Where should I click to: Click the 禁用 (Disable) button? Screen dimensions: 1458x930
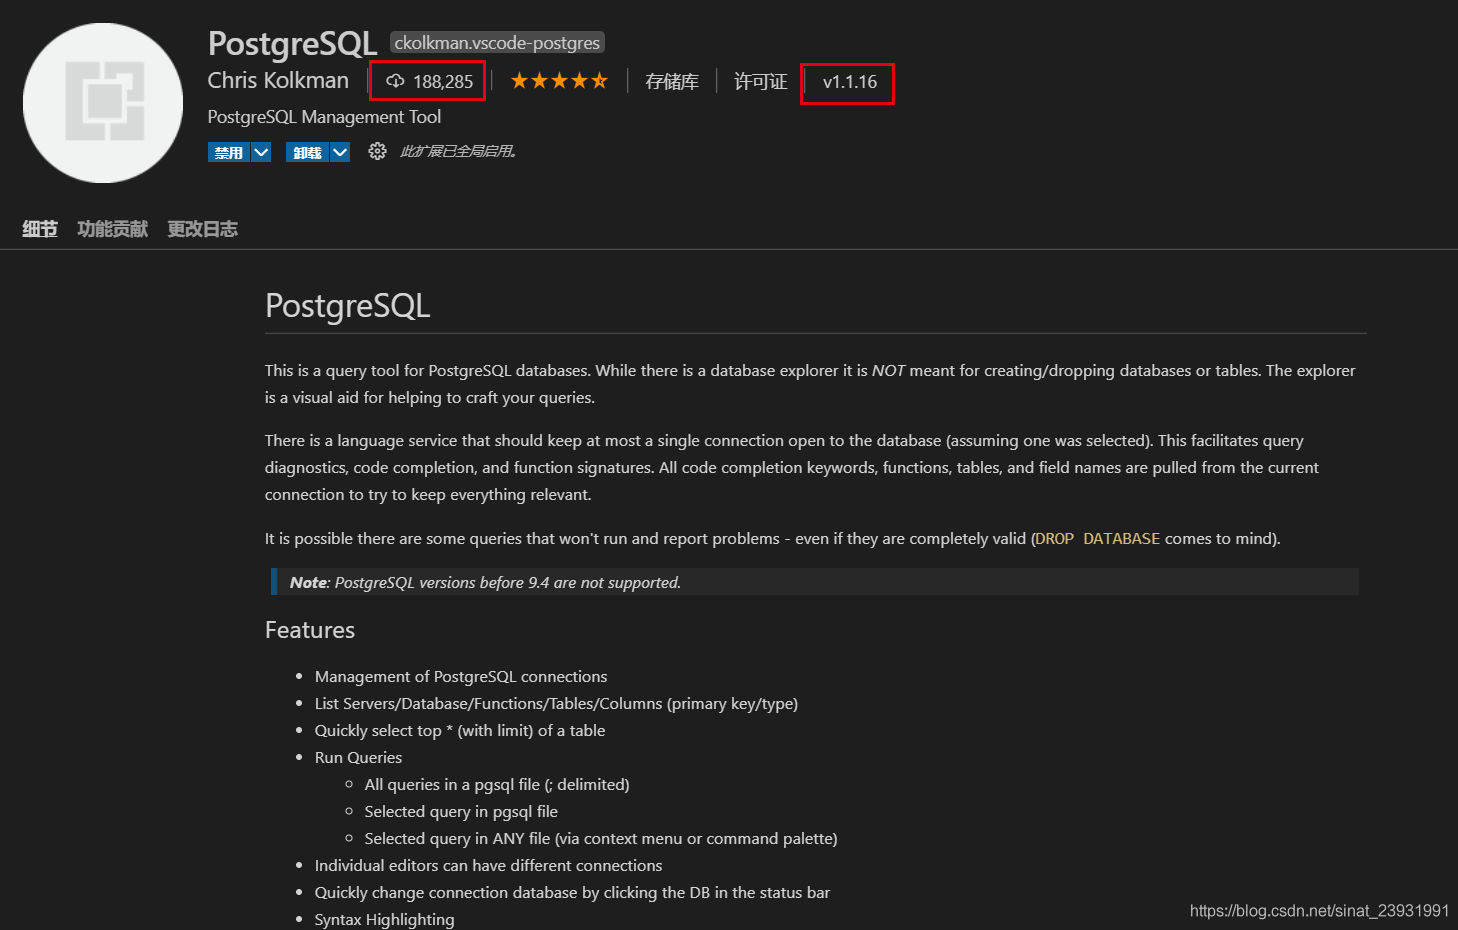pos(229,152)
